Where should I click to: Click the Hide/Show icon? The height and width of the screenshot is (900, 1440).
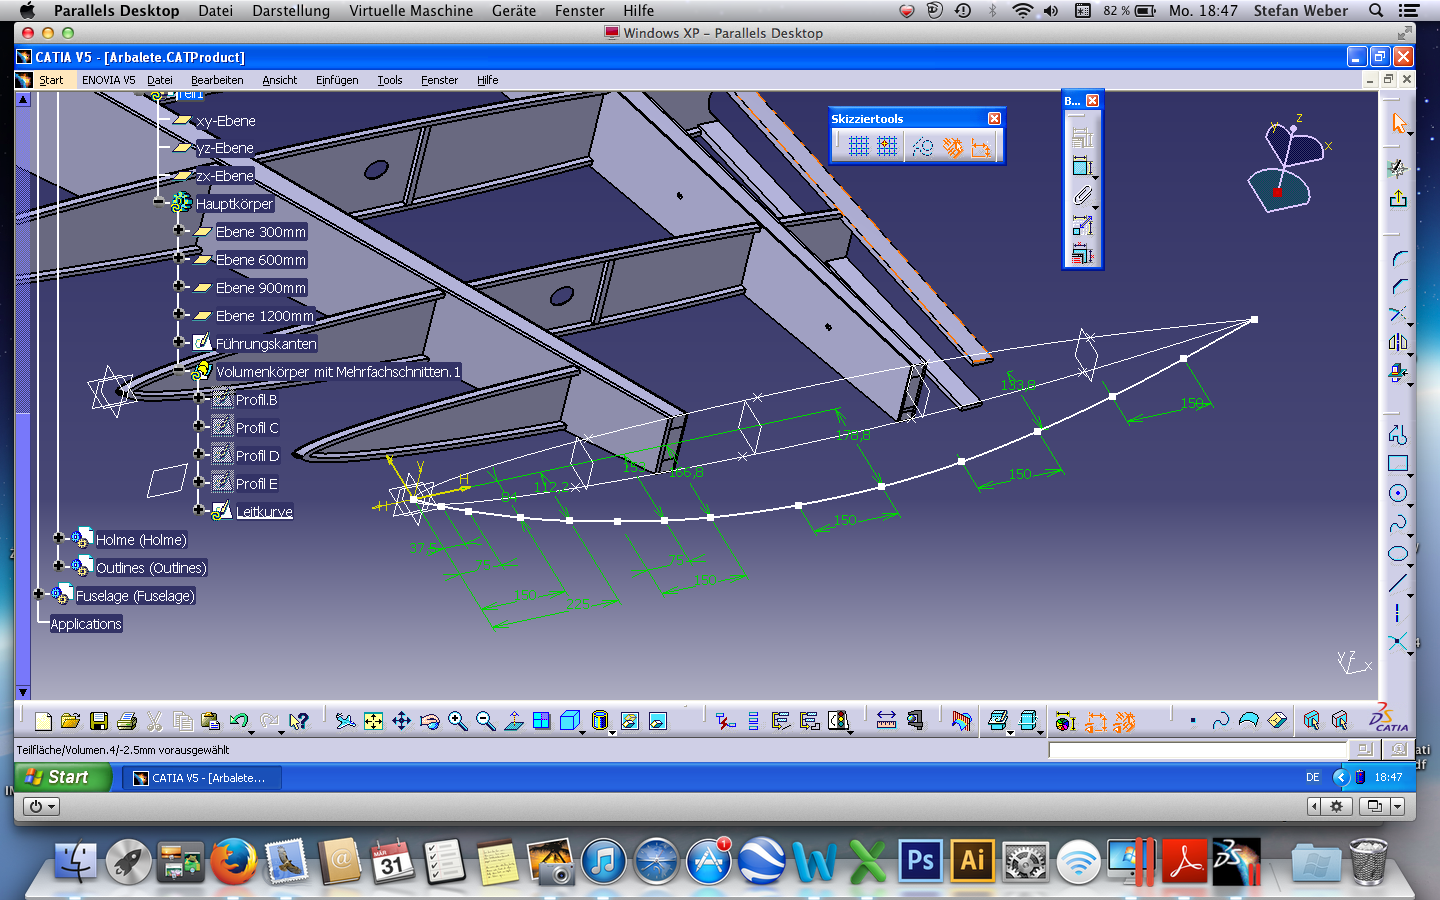629,721
